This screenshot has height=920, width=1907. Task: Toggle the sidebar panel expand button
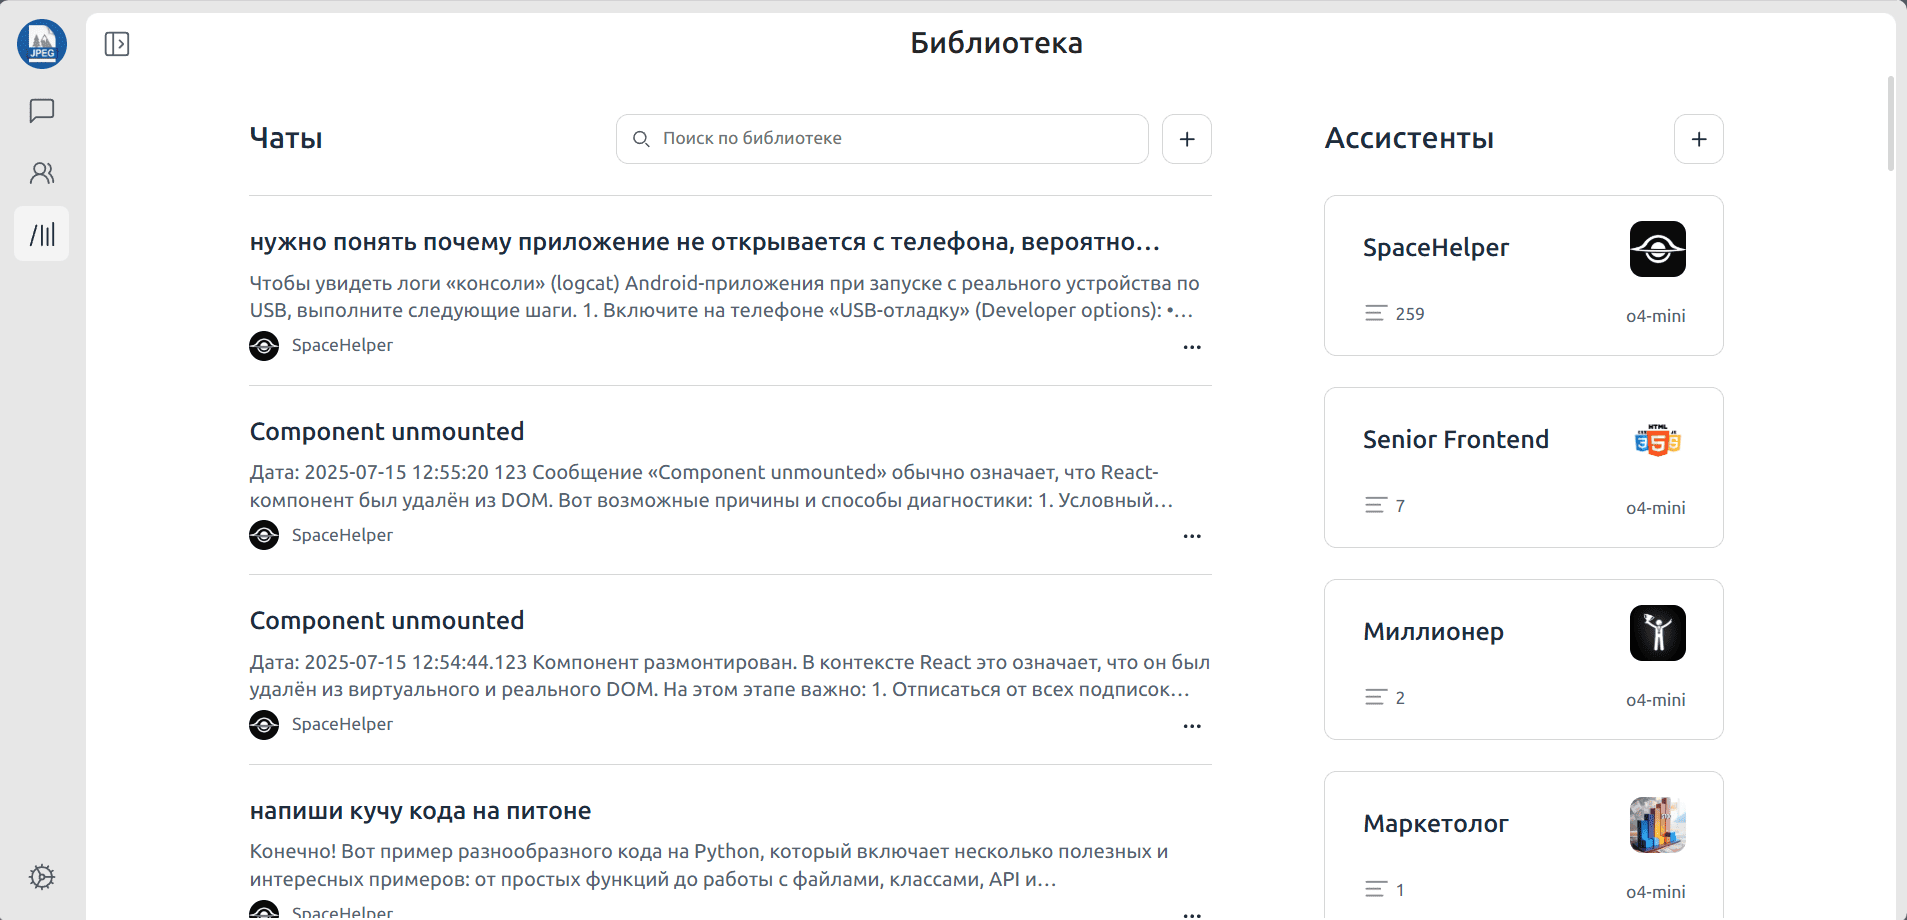coord(117,44)
